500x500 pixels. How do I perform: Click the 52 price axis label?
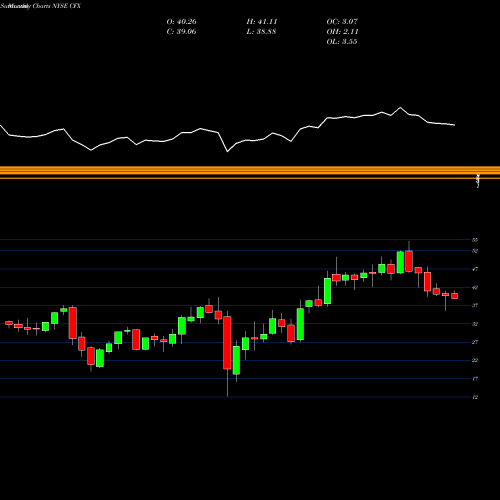point(475,251)
